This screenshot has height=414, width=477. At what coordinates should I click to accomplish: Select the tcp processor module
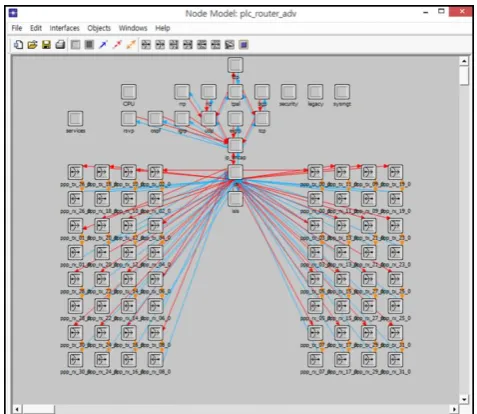click(x=262, y=118)
